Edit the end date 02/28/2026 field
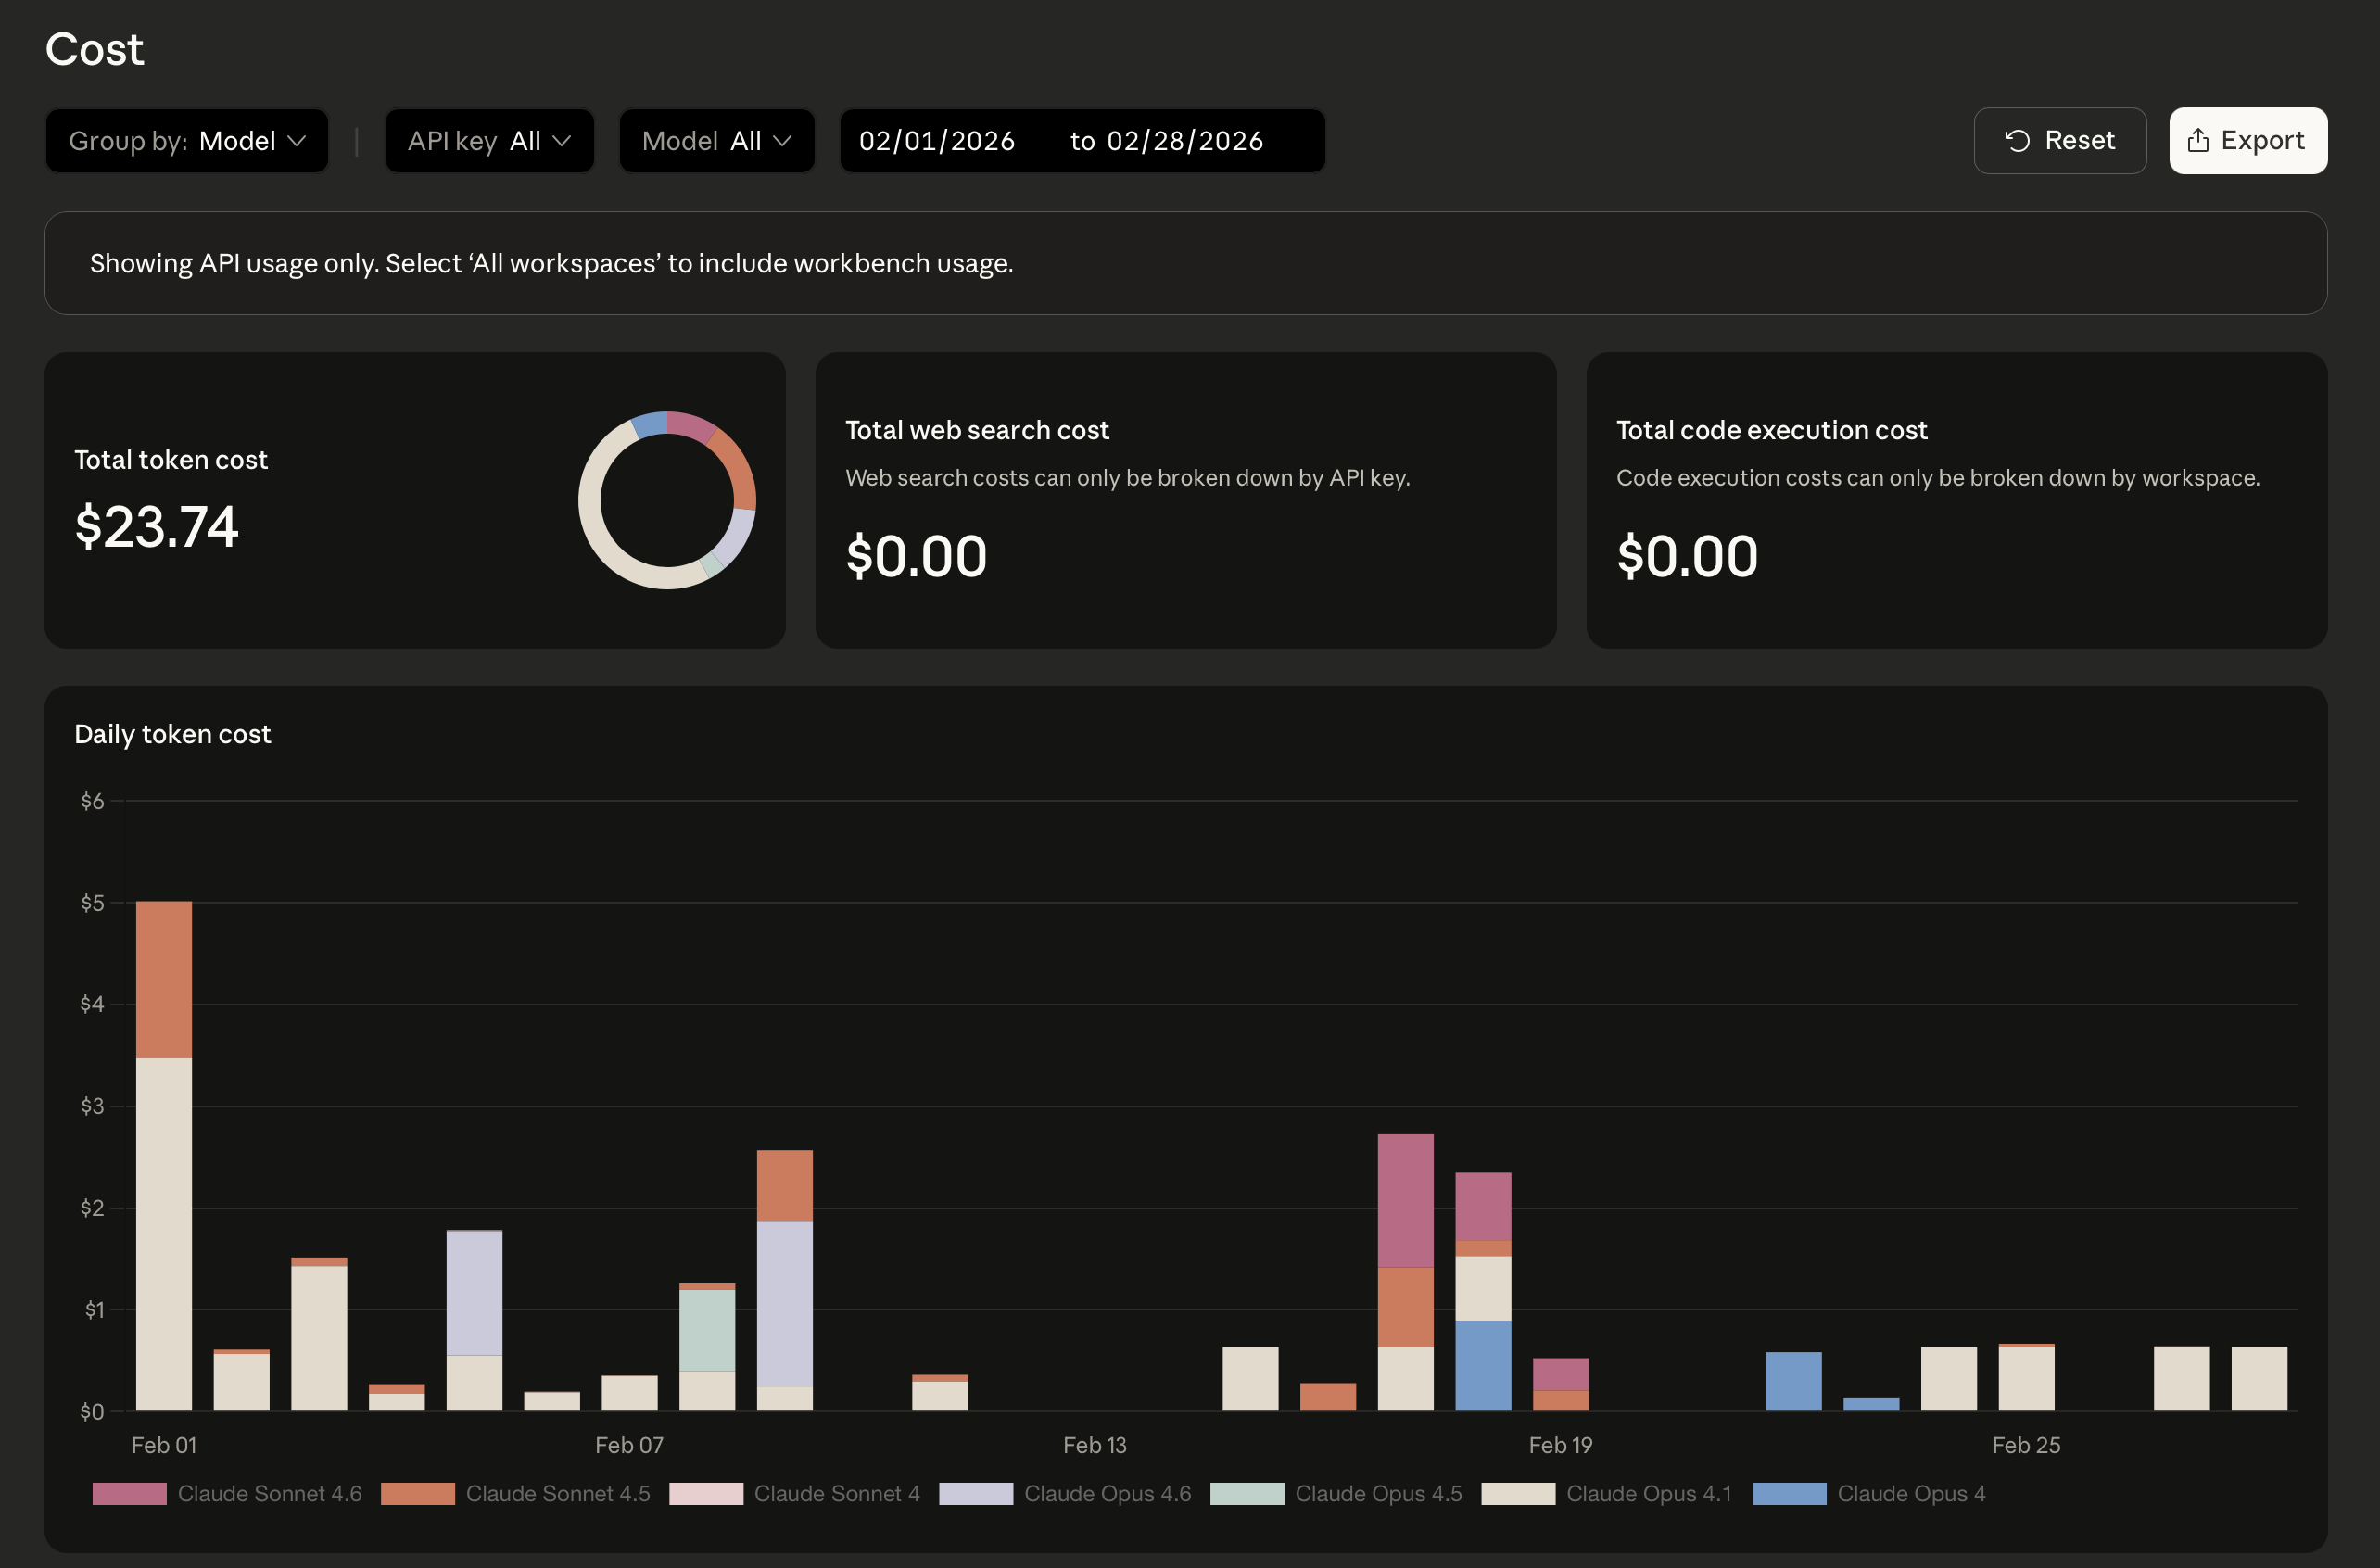Screen dimensions: 2380x1568 coord(1185,141)
